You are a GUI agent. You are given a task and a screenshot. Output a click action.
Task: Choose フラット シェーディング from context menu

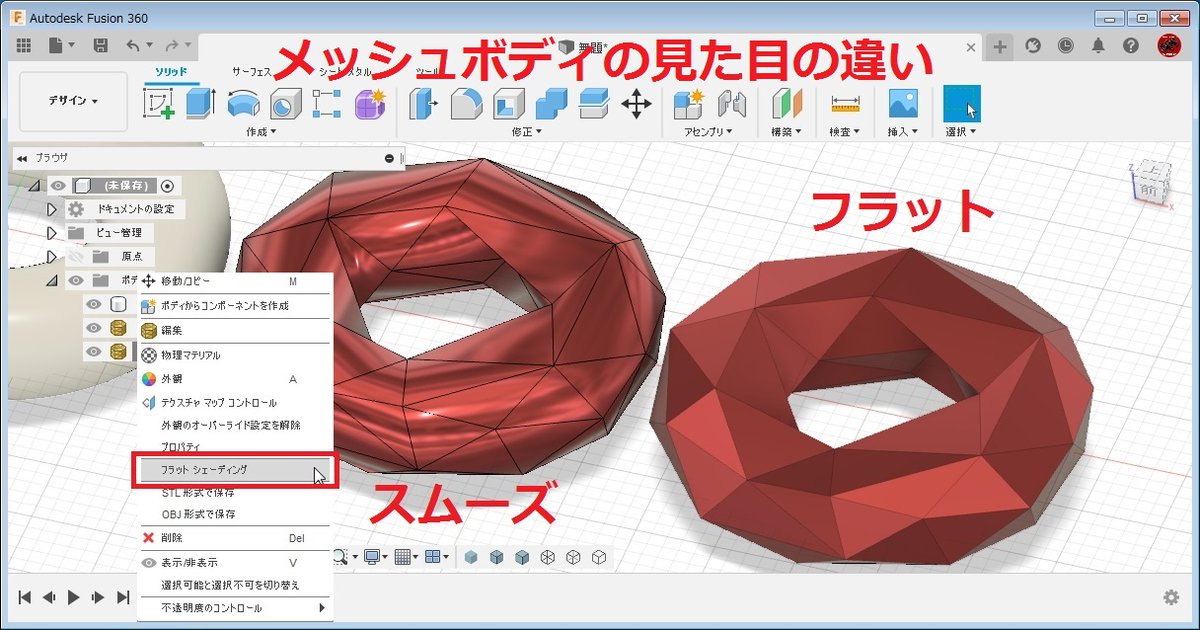[x=234, y=468]
